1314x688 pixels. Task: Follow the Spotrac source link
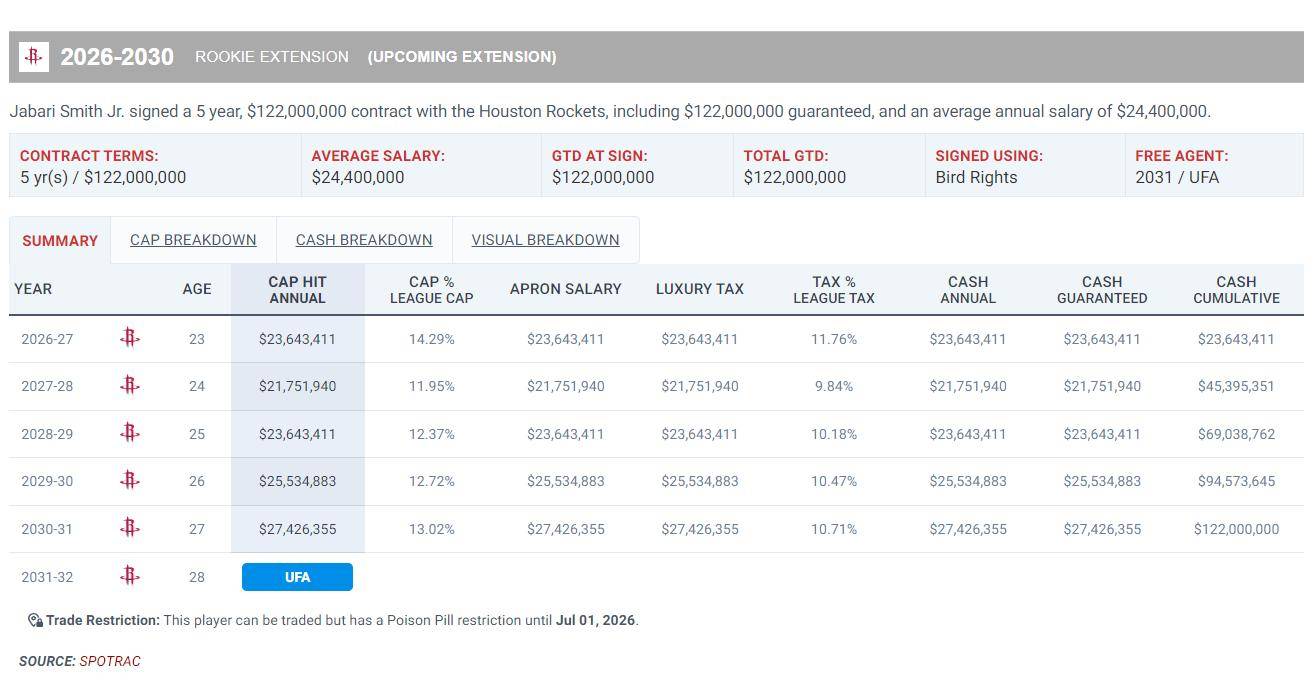pyautogui.click(x=110, y=661)
